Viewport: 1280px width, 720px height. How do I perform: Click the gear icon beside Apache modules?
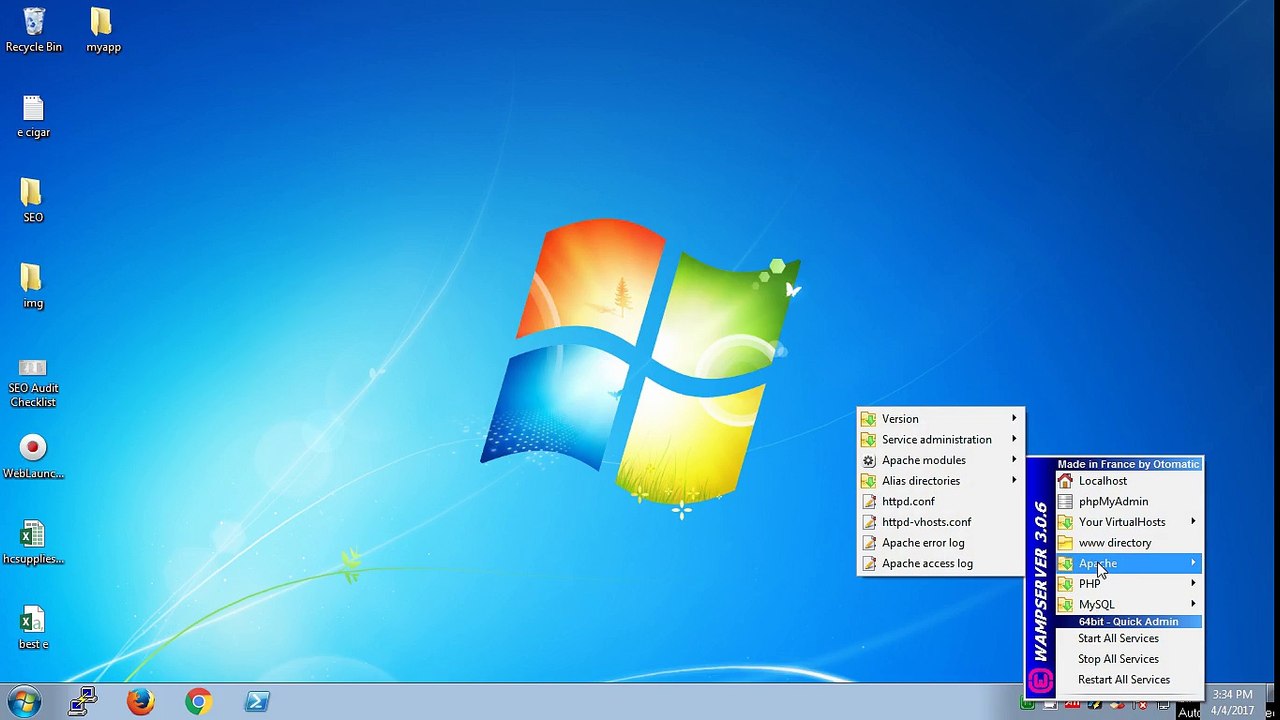pos(868,461)
